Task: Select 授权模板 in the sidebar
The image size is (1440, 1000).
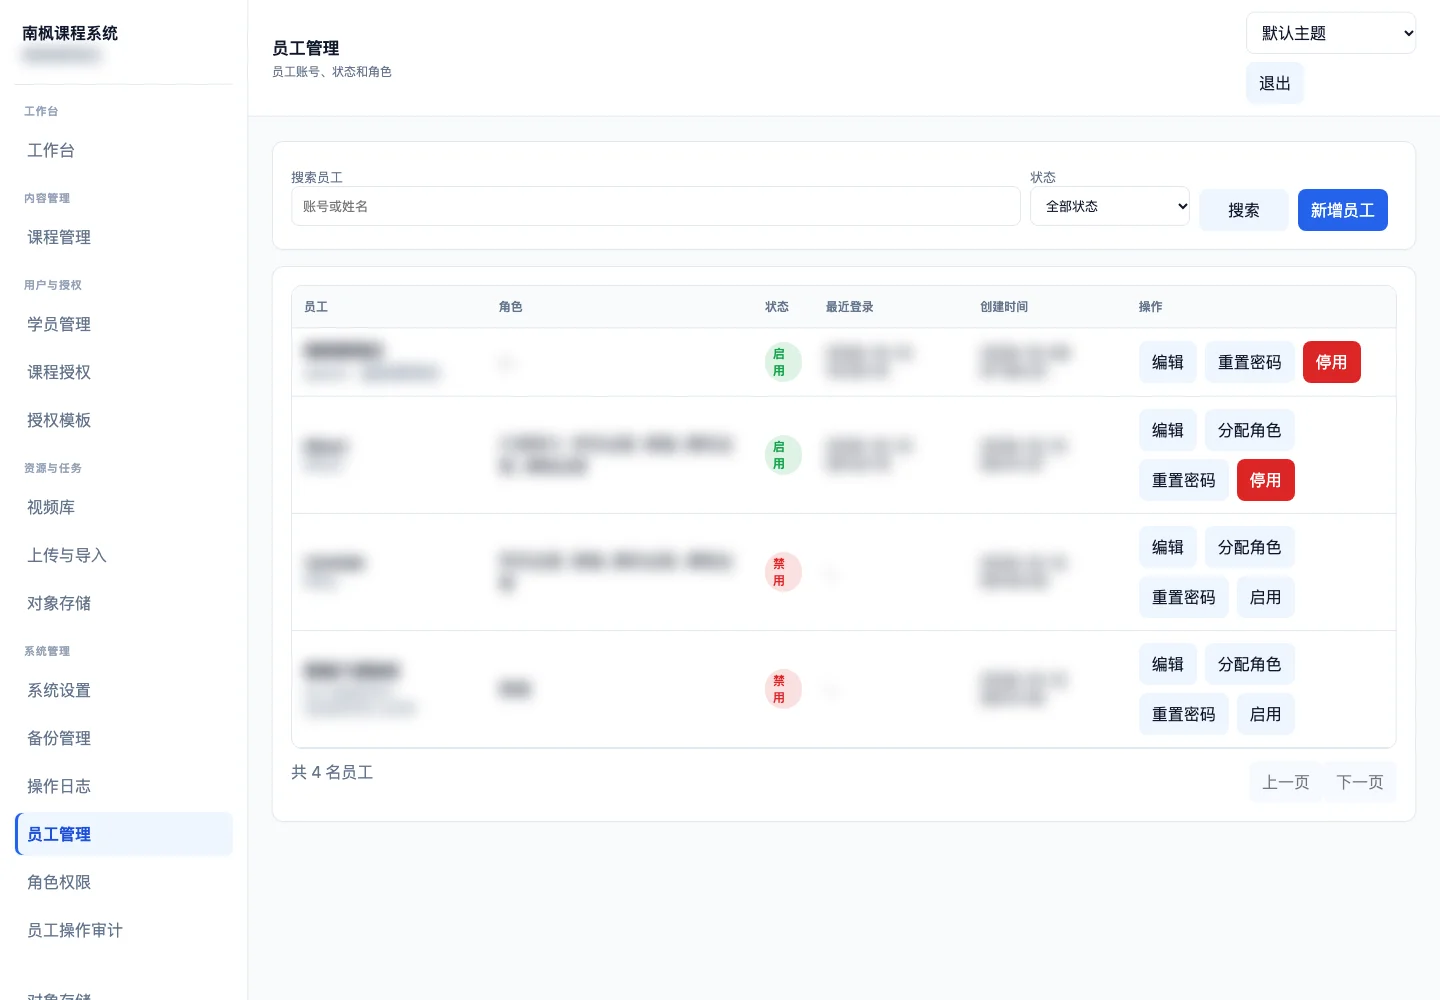Action: click(x=124, y=420)
